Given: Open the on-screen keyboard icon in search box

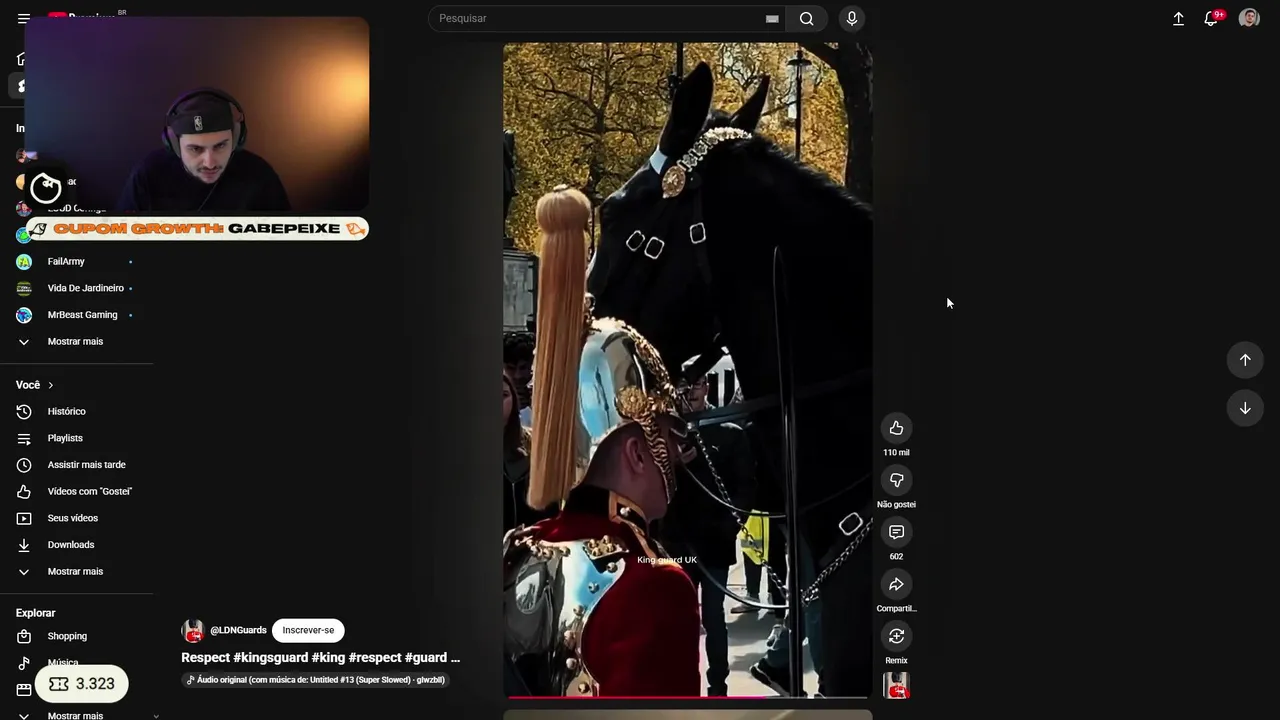Looking at the screenshot, I should click(772, 19).
